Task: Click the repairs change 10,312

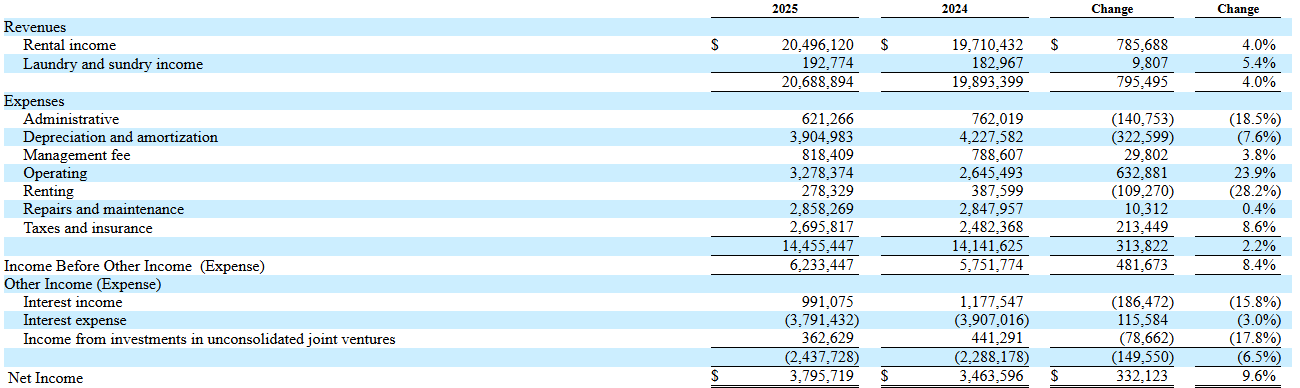Action: tap(1150, 209)
